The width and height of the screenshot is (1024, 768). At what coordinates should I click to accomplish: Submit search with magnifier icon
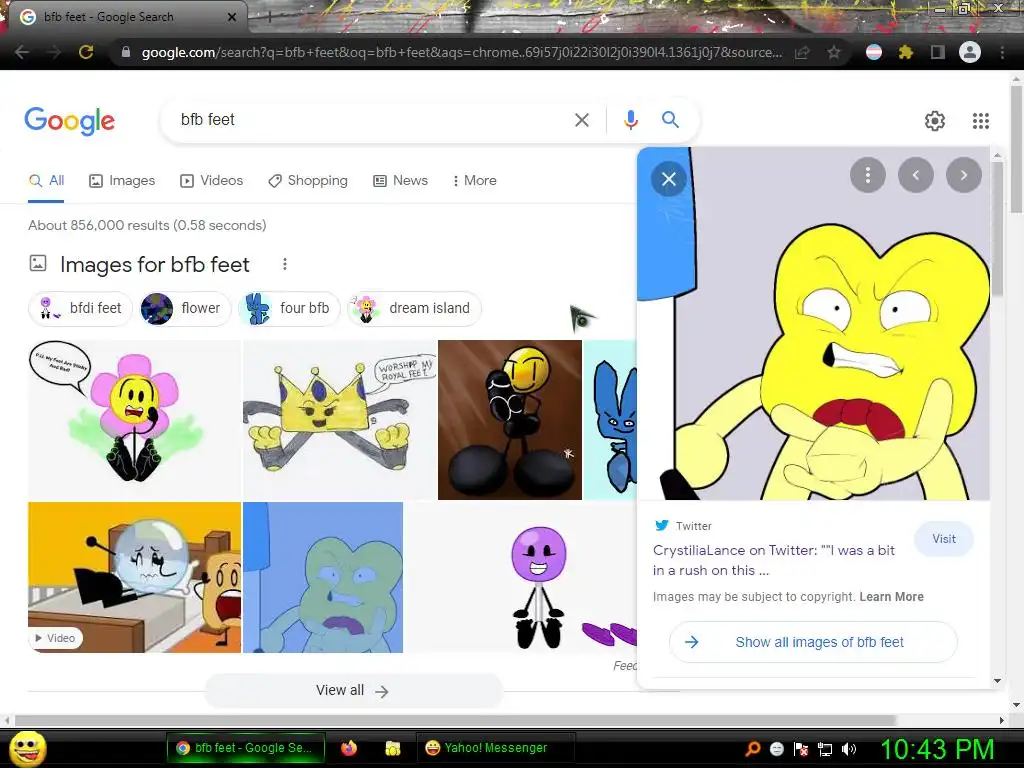tap(670, 120)
